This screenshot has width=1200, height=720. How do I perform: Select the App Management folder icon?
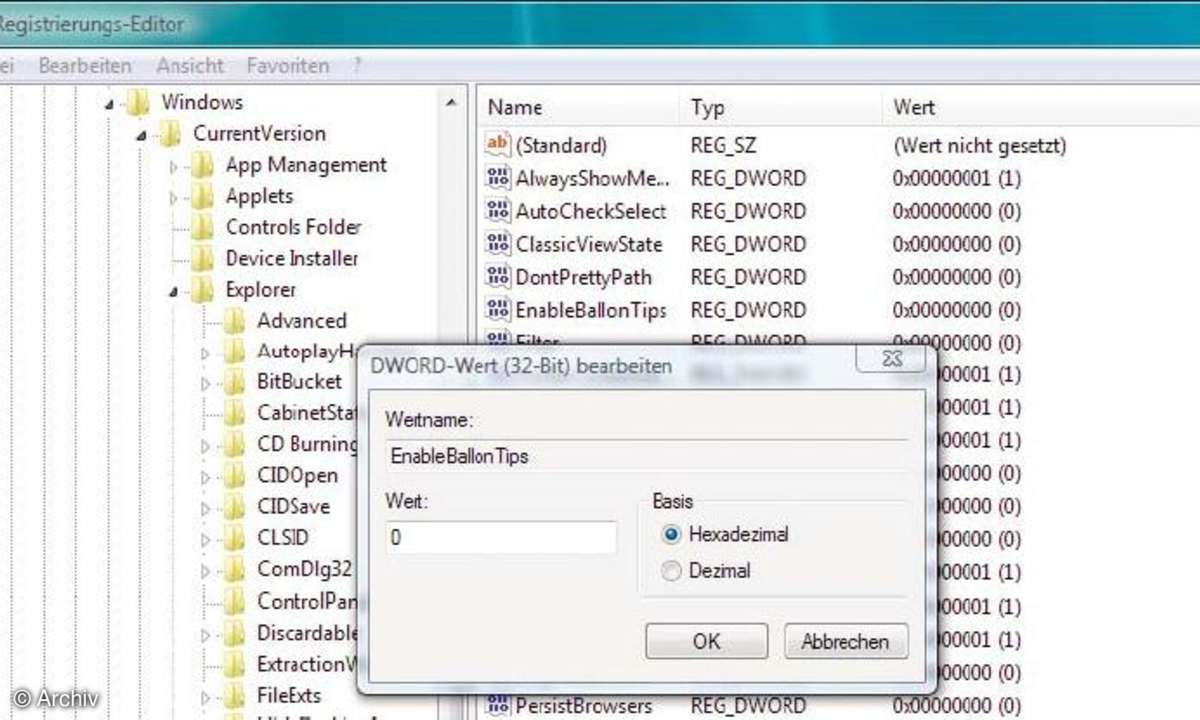click(x=202, y=165)
